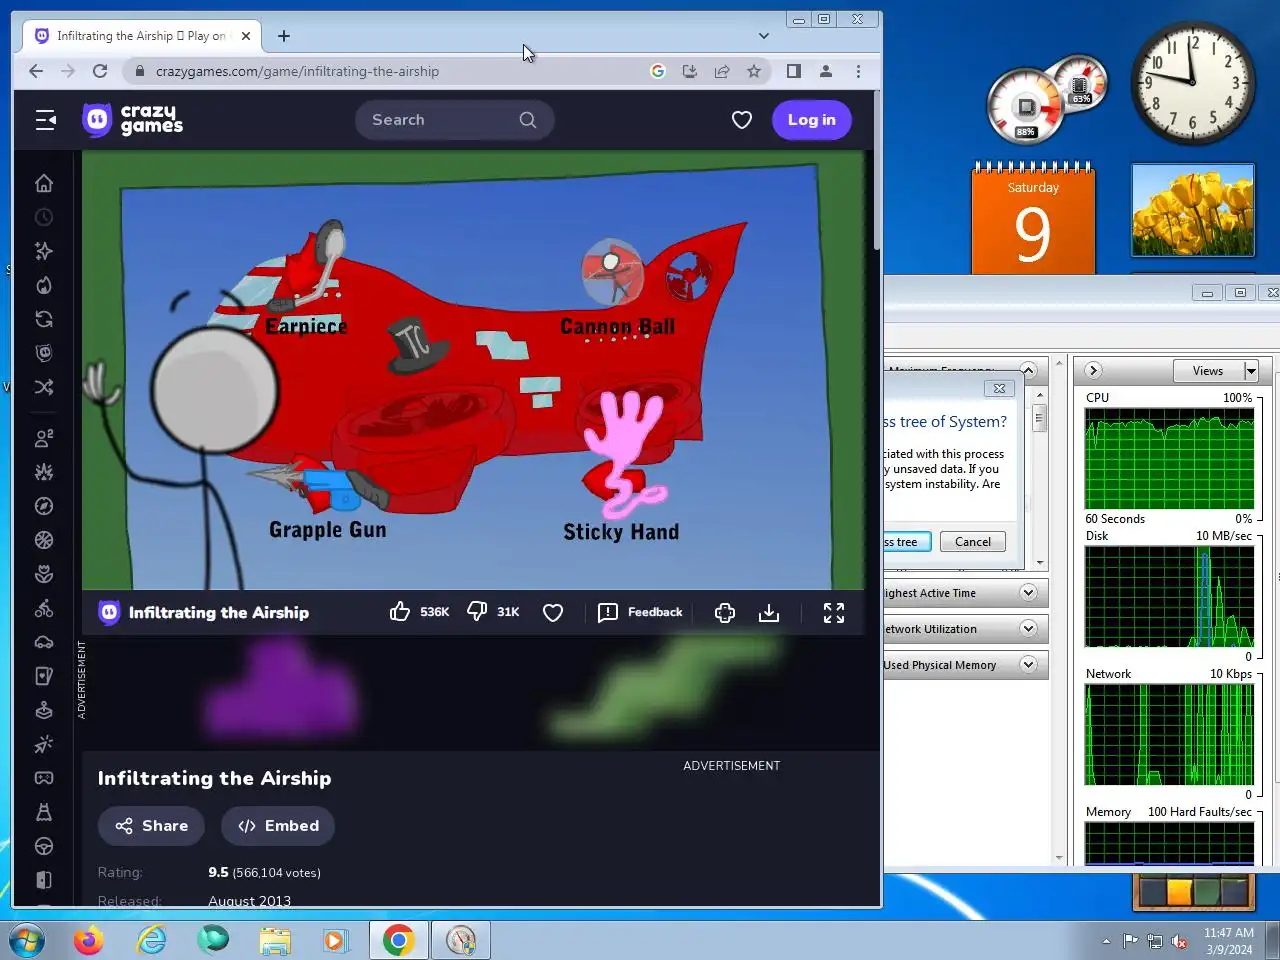Open the bicycle Bike games sidebar icon

point(44,608)
